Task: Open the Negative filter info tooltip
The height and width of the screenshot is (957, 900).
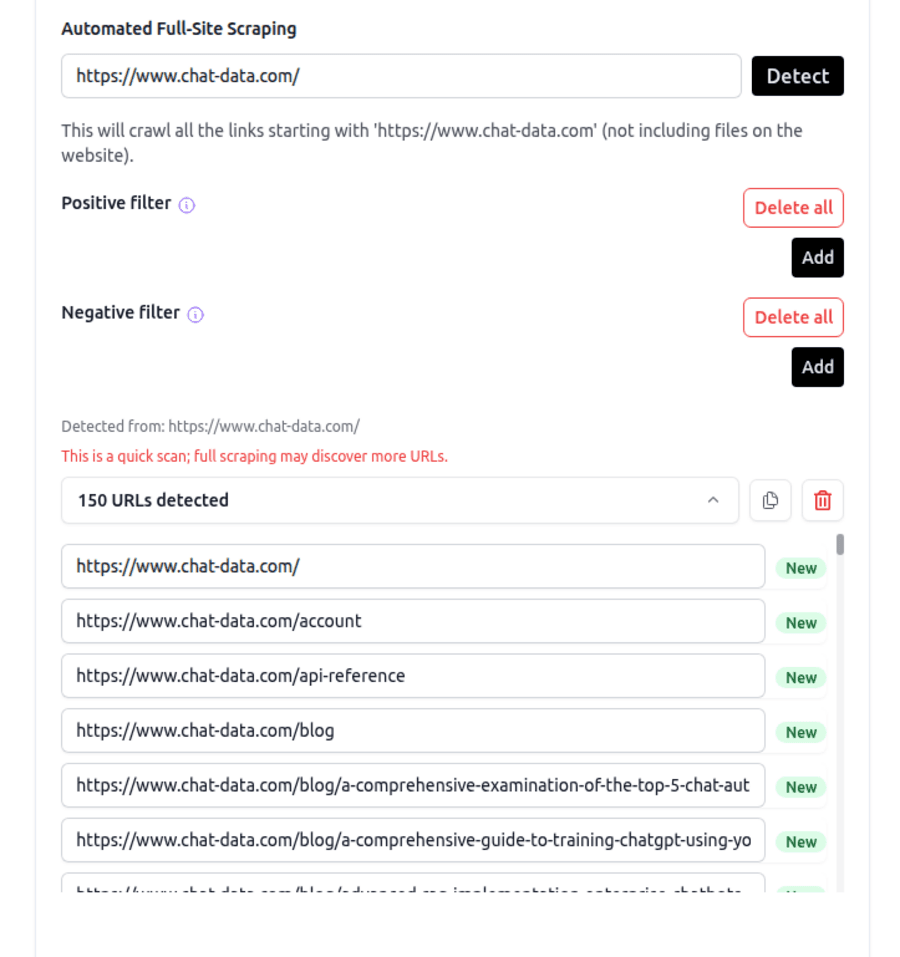Action: click(195, 314)
